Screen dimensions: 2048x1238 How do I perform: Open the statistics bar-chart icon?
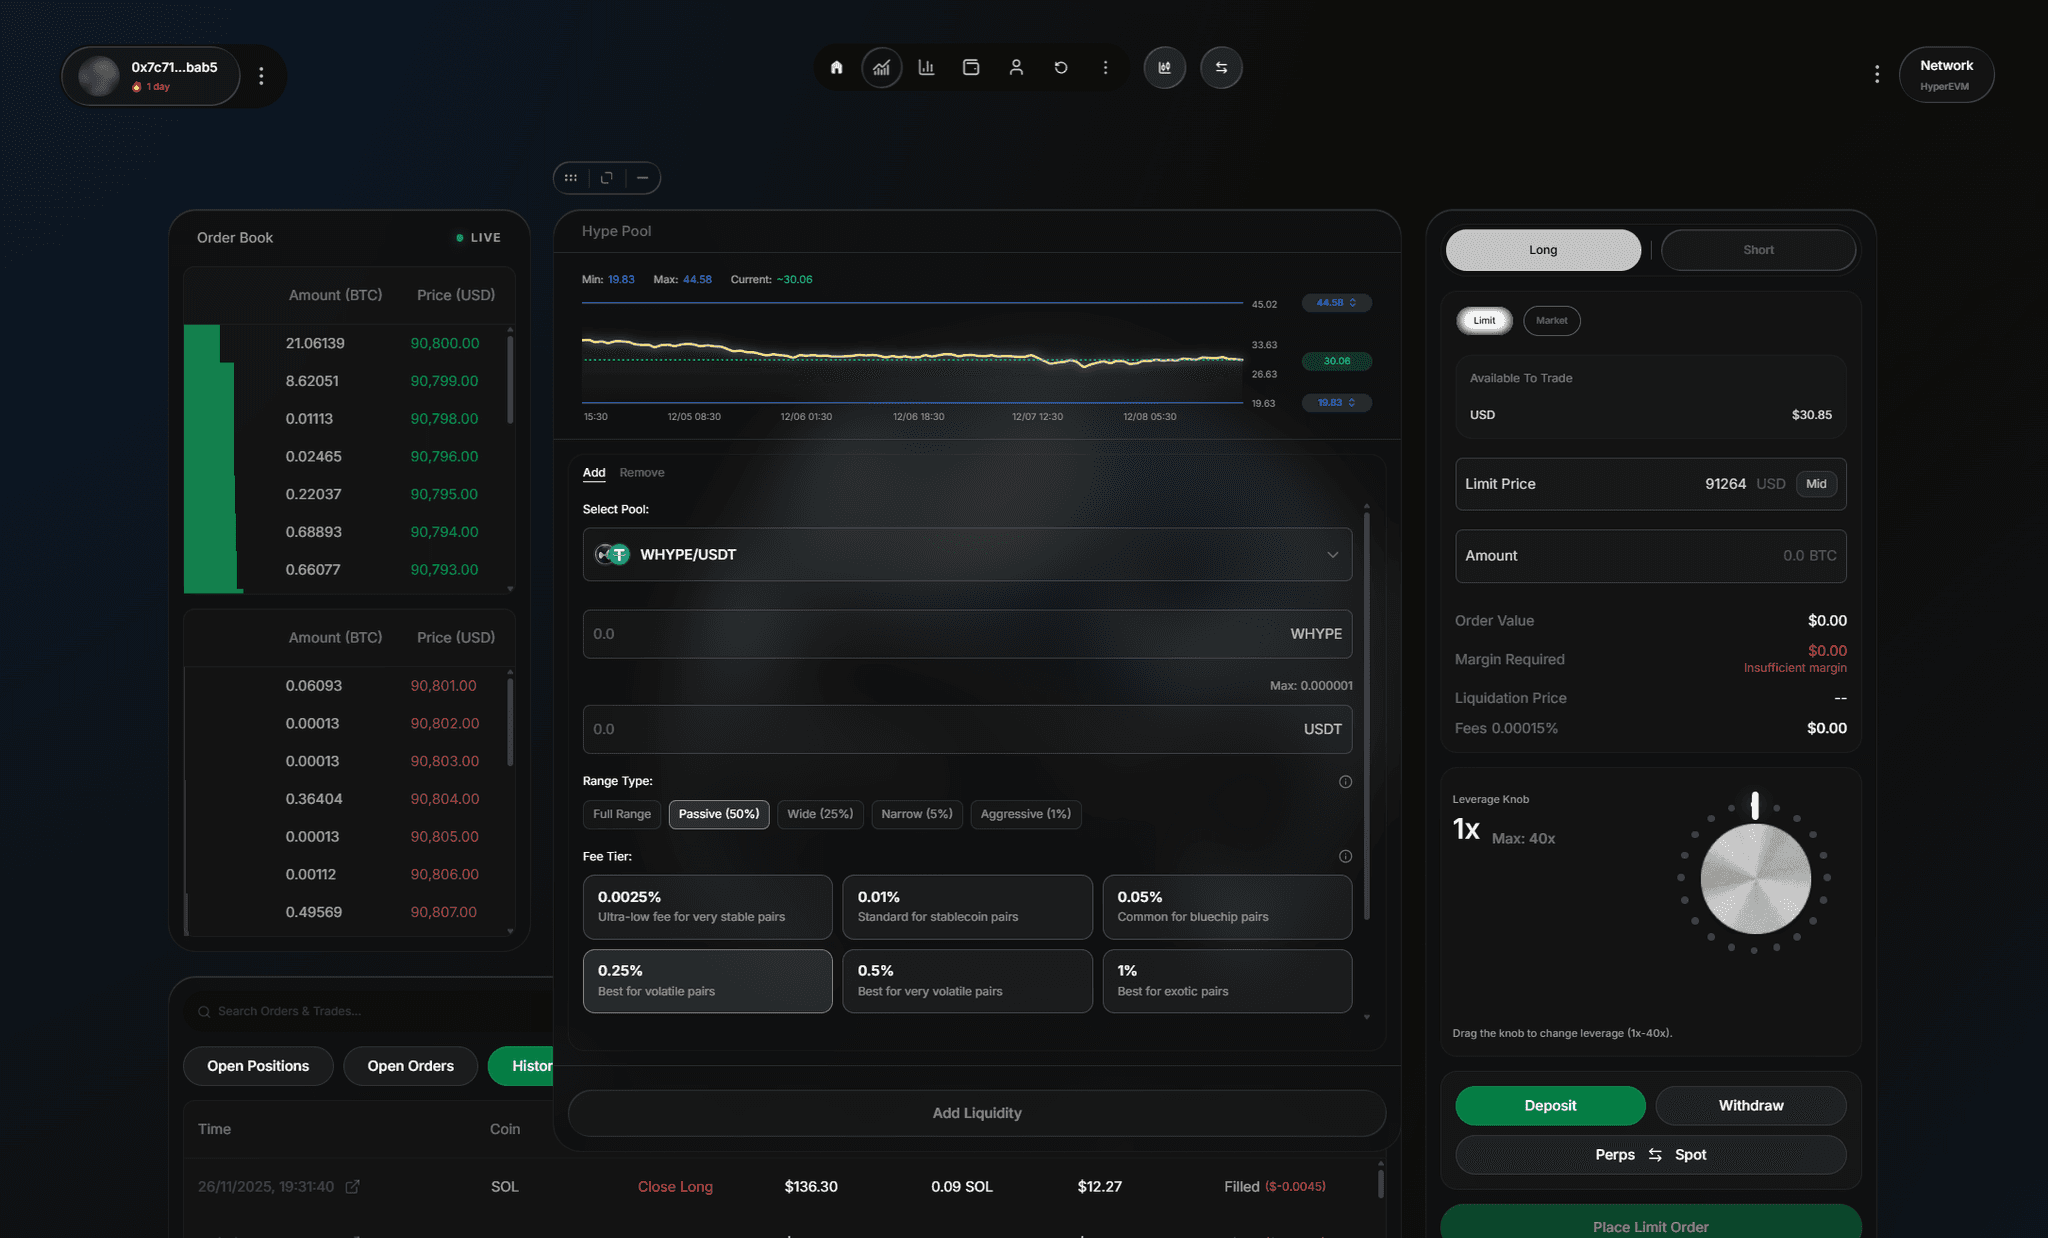(925, 67)
